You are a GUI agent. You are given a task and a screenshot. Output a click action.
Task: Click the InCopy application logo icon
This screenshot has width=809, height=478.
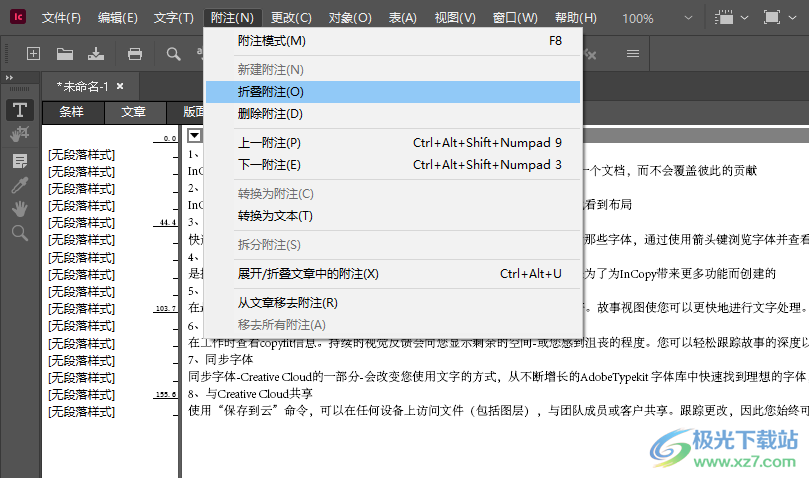click(18, 17)
